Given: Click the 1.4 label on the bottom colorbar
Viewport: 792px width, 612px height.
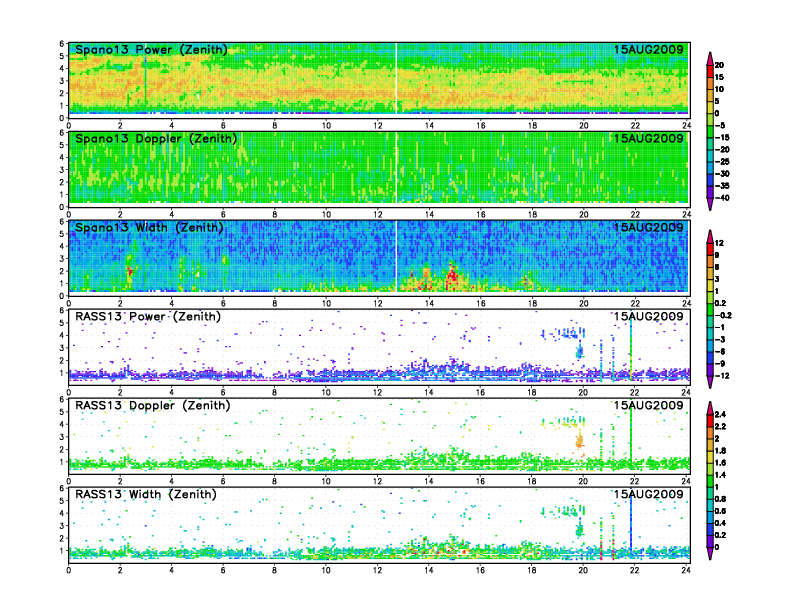Looking at the screenshot, I should 720,475.
